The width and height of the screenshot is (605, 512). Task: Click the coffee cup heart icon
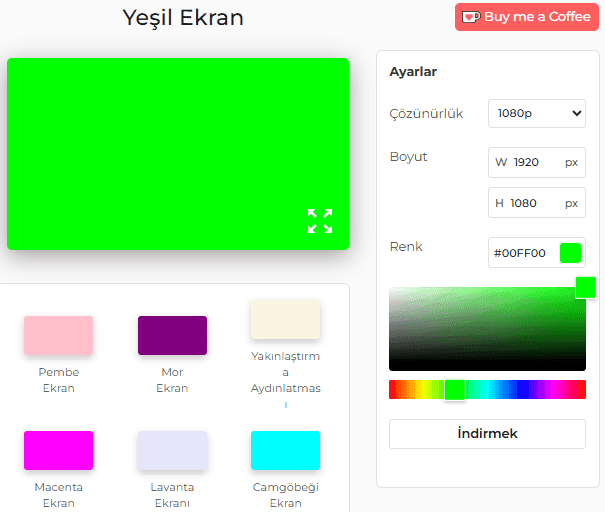[x=471, y=17]
